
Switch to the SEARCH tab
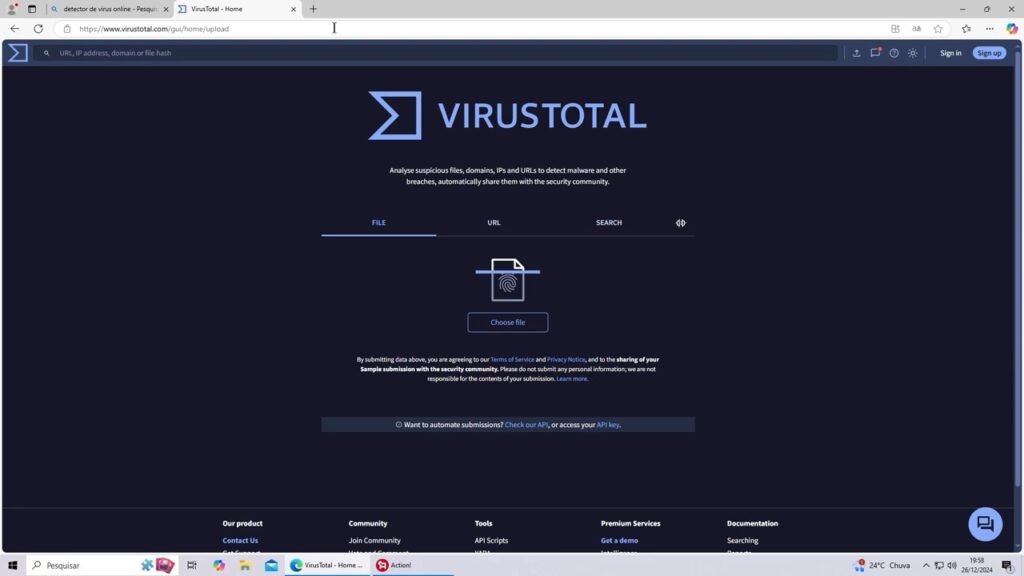coord(609,223)
